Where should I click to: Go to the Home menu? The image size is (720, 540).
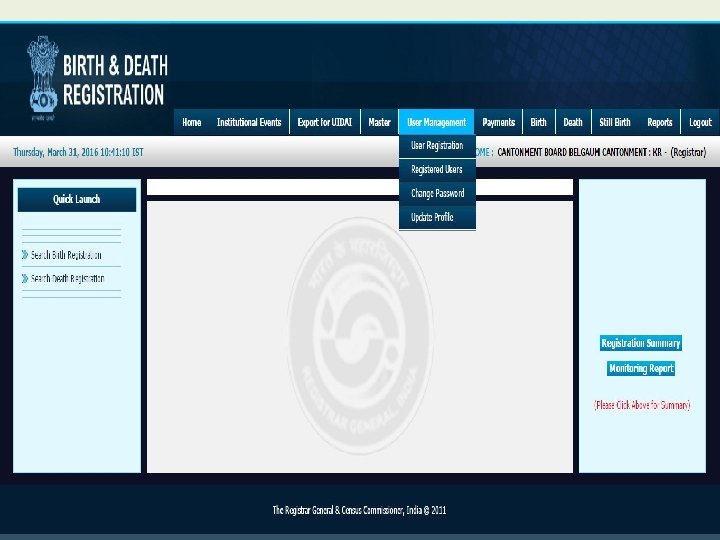(191, 122)
